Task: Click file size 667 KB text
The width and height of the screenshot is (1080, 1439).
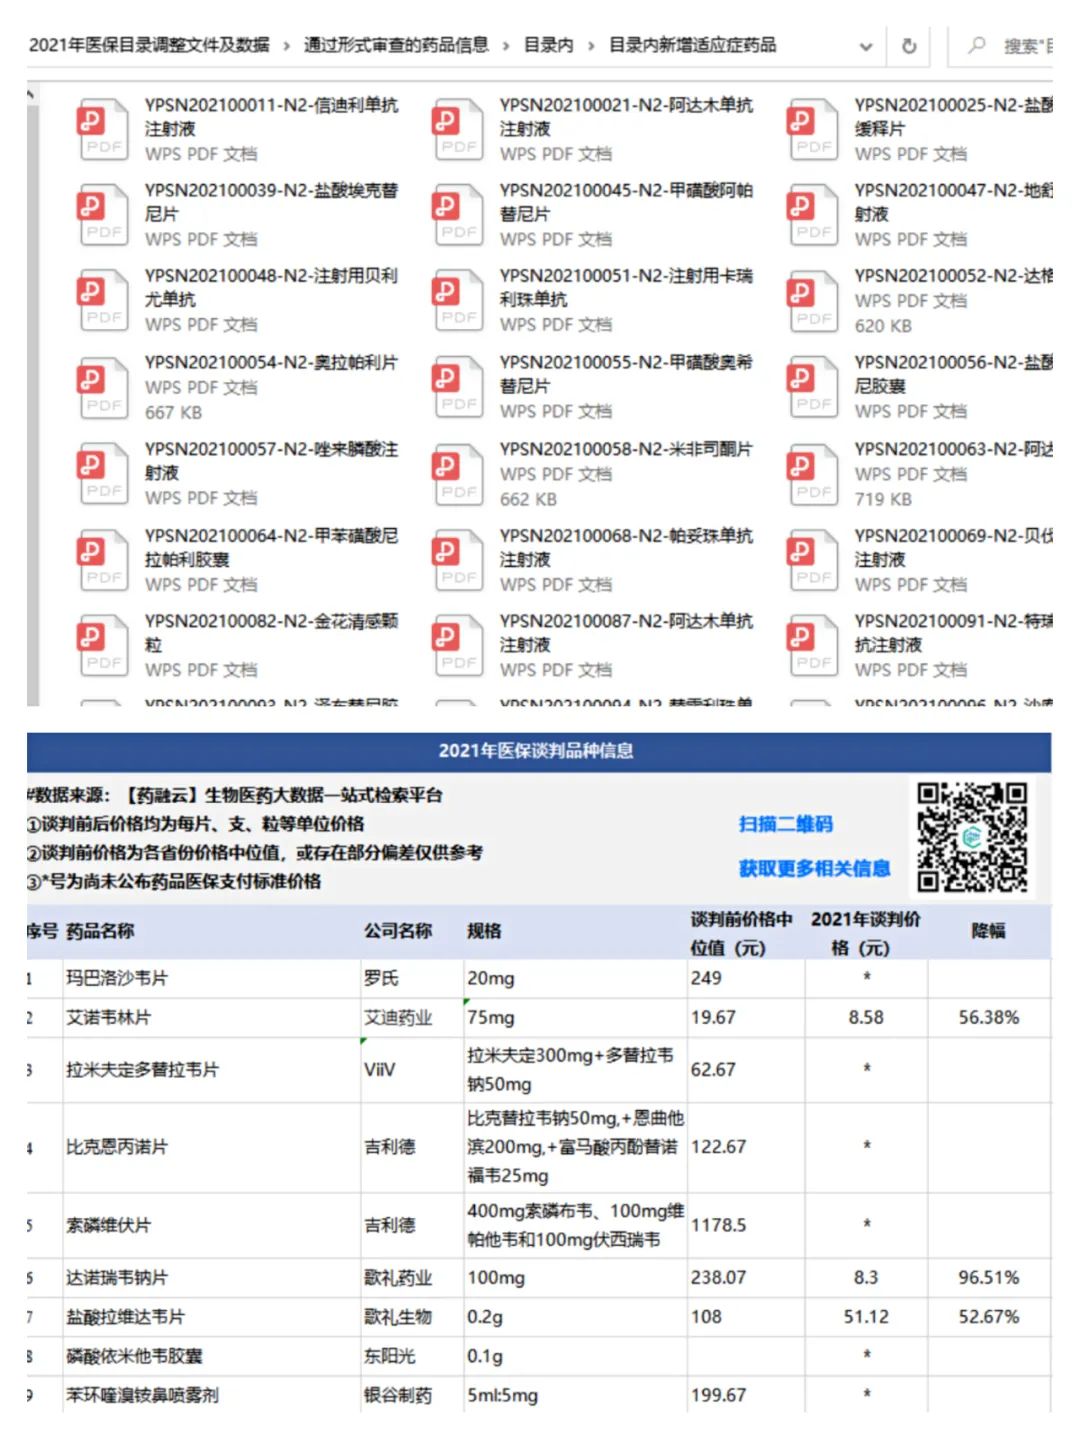Action: pyautogui.click(x=173, y=412)
